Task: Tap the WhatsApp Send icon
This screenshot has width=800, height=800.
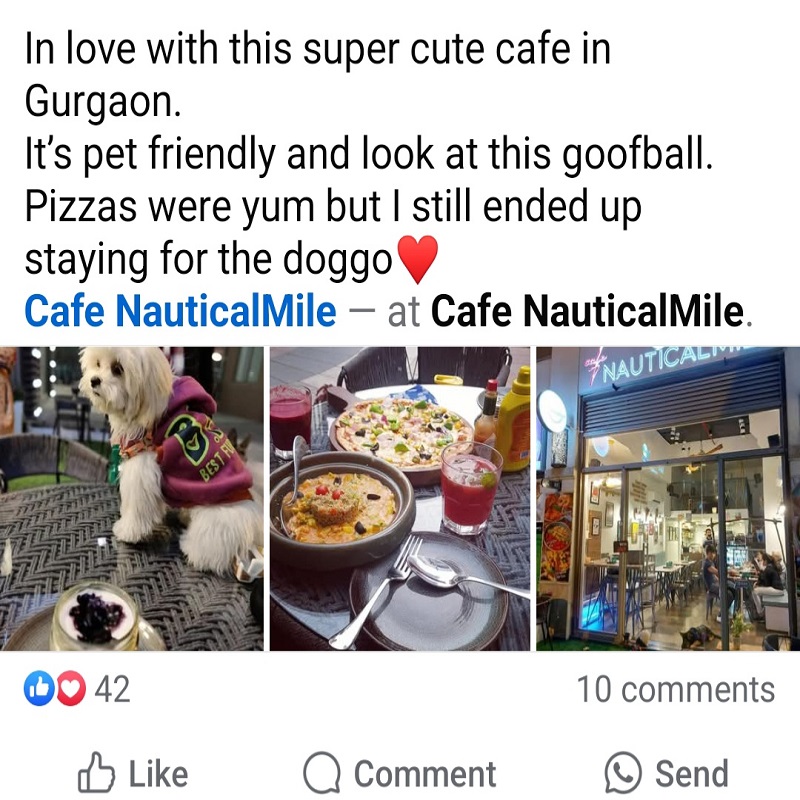Action: tap(623, 772)
